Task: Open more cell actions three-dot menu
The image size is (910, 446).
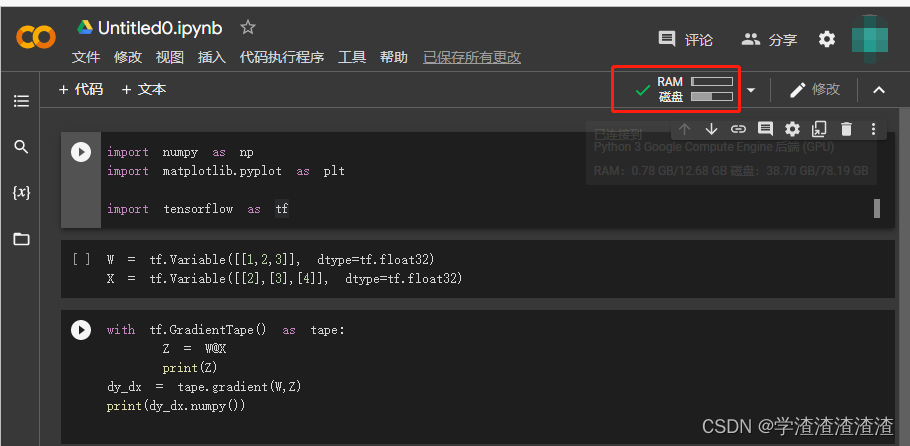Action: 873,129
